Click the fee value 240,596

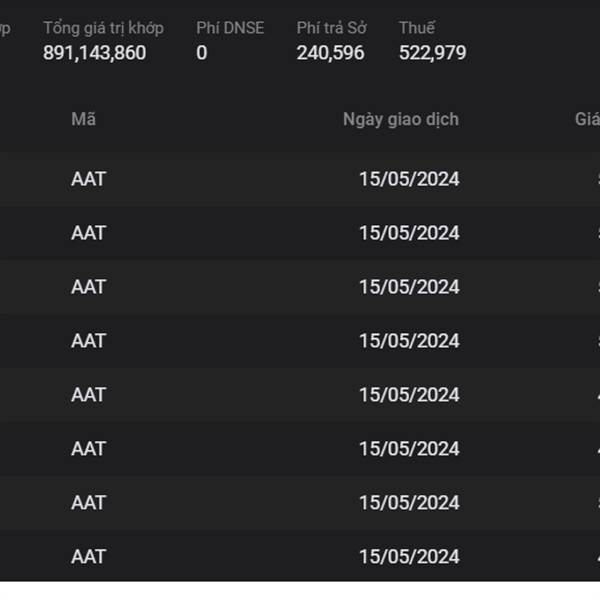point(330,53)
